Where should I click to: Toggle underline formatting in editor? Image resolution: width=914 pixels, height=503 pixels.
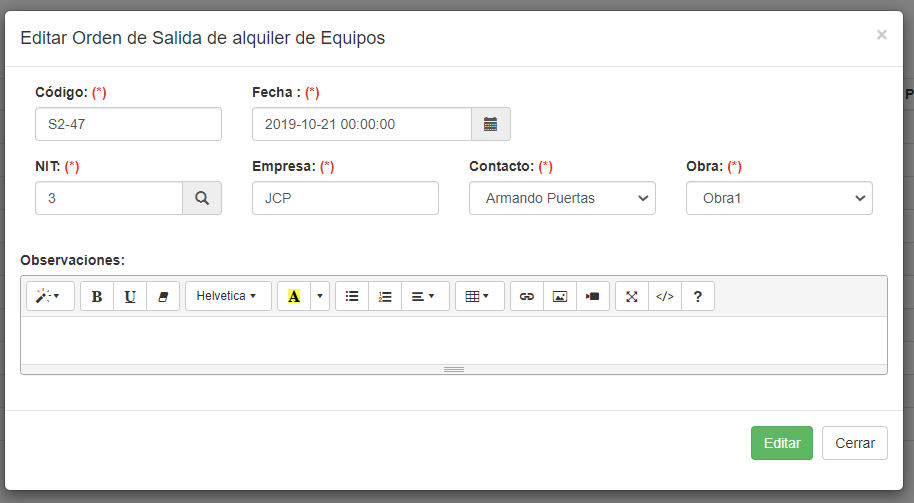click(130, 296)
